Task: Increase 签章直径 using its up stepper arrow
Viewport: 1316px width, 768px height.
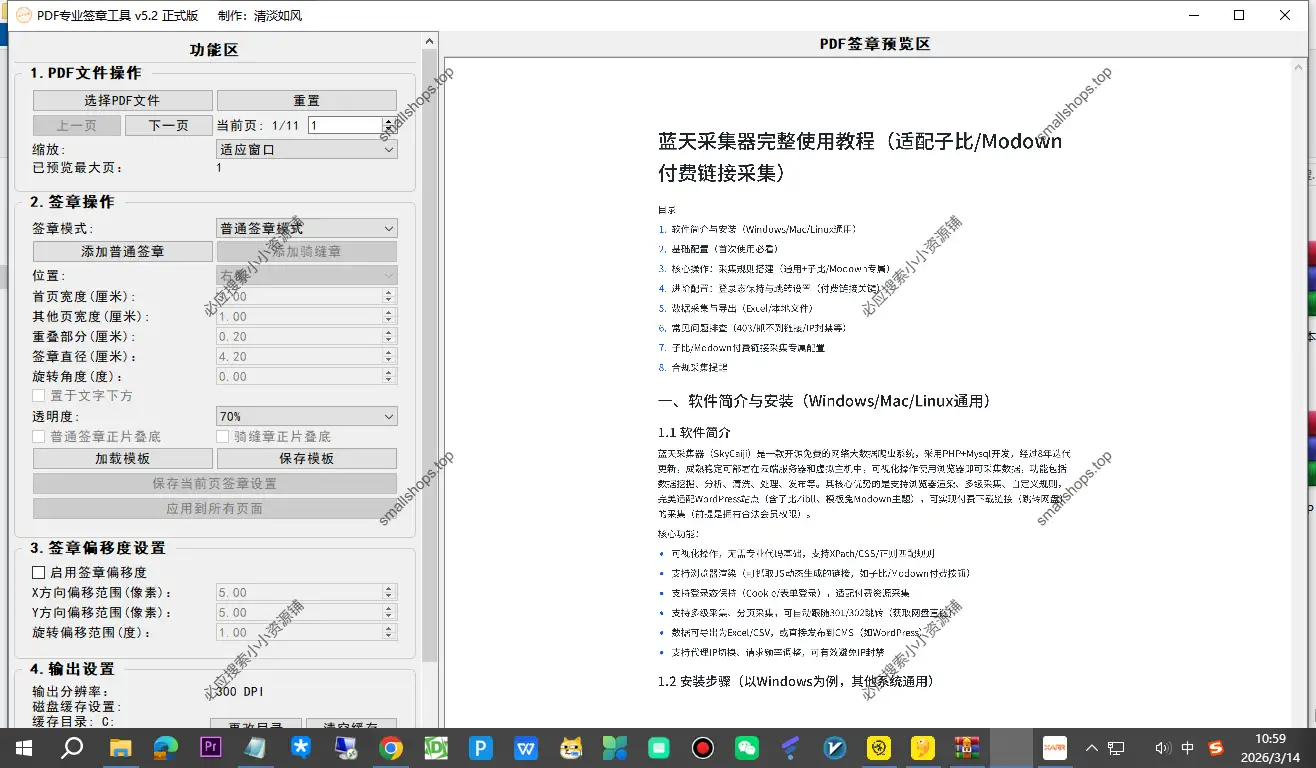Action: pos(386,352)
